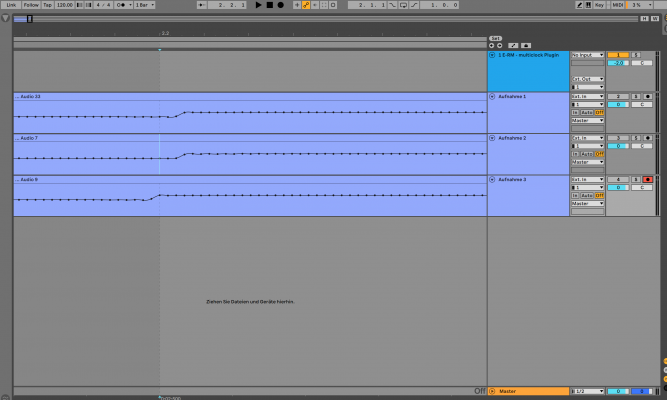Click the tempo nudge up icon

coord(88,5)
